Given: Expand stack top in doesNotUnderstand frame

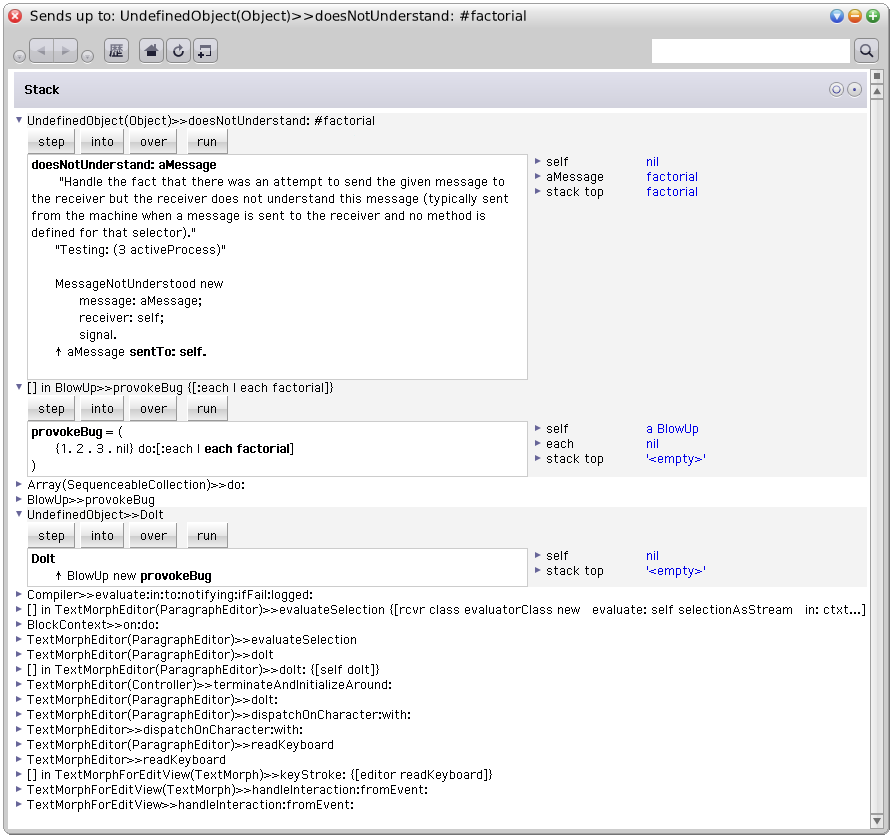Looking at the screenshot, I should pos(538,191).
